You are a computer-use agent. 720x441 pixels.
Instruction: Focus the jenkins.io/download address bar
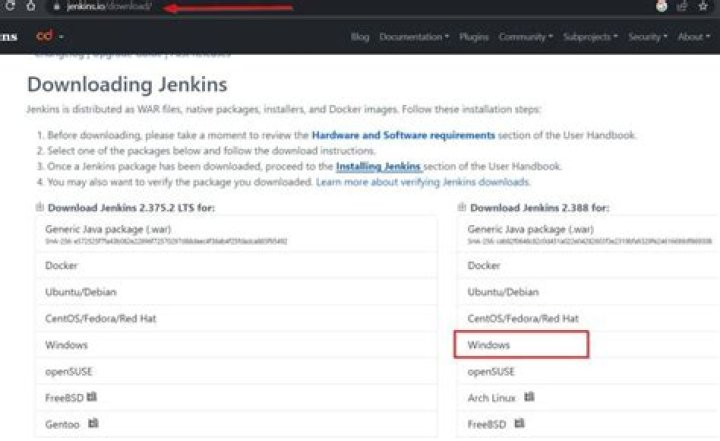109,7
